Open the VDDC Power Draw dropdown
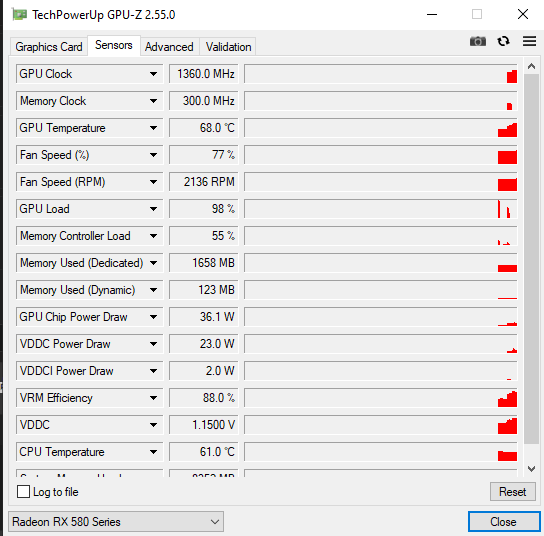Viewport: 544px width, 536px height. pos(89,344)
